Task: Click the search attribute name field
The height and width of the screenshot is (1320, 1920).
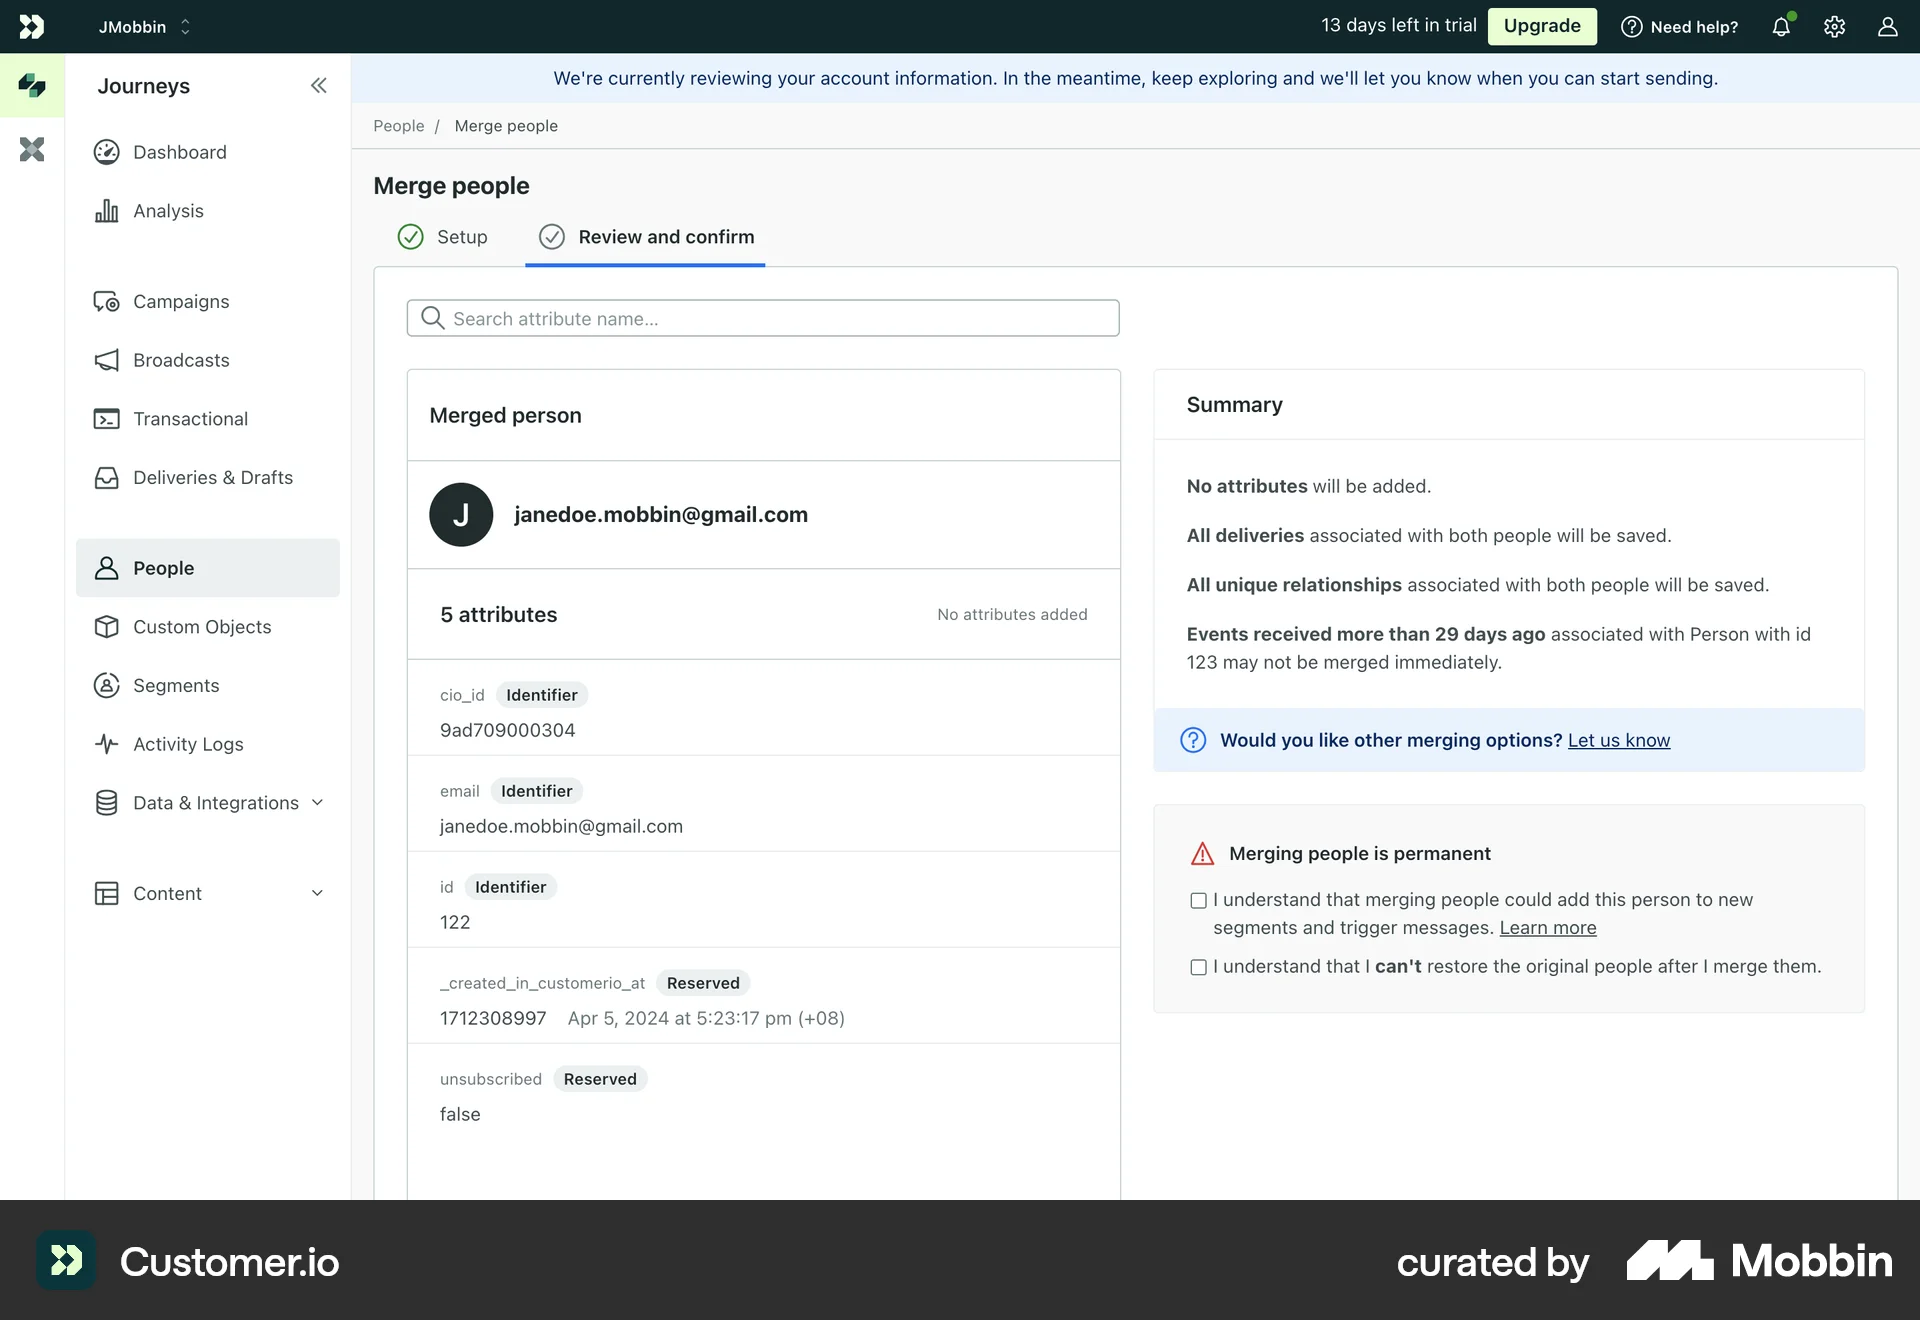Action: 762,318
